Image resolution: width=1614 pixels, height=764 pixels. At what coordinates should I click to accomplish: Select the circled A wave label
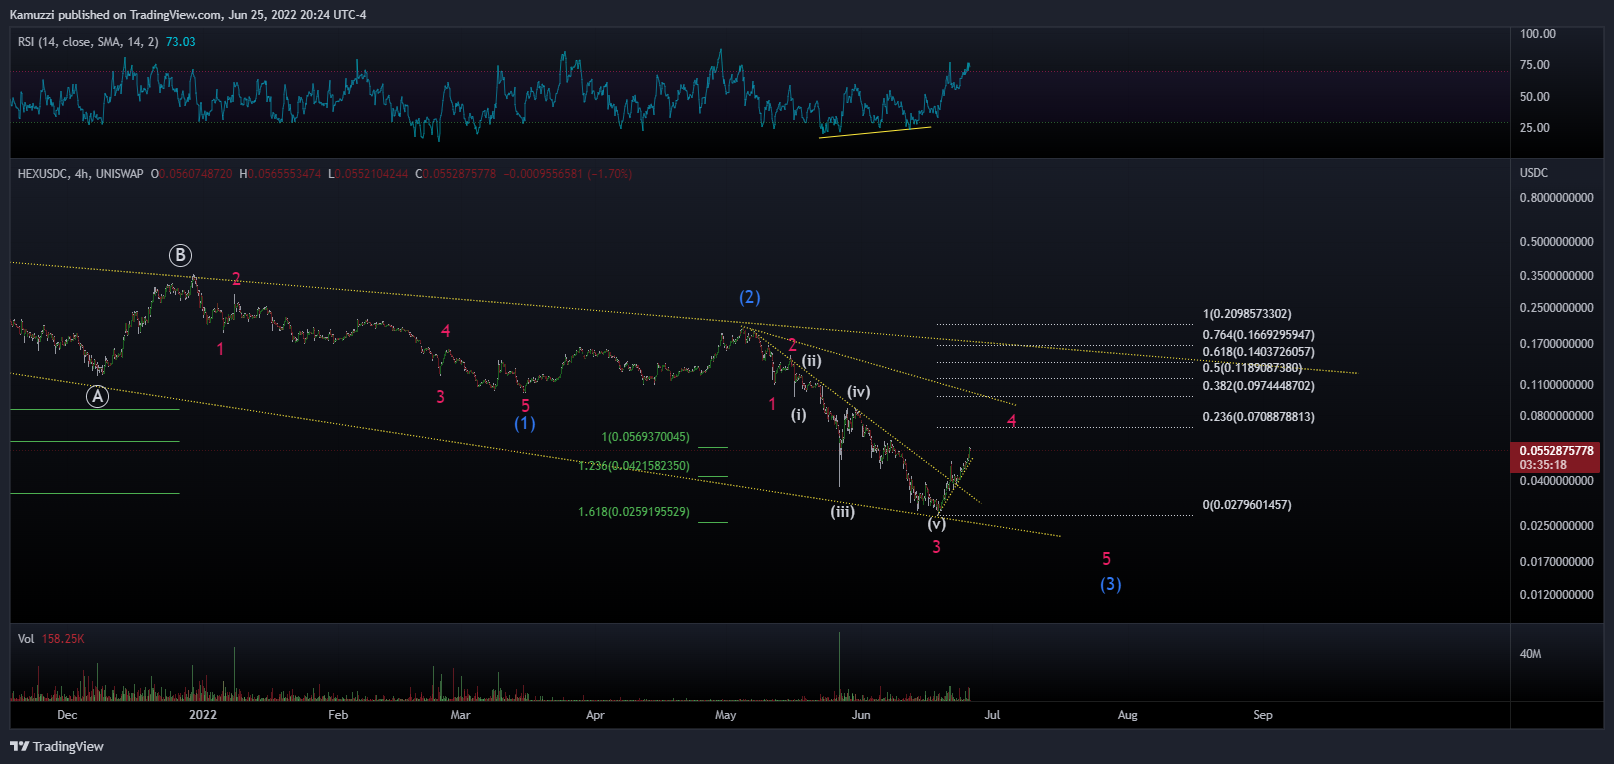pyautogui.click(x=97, y=396)
